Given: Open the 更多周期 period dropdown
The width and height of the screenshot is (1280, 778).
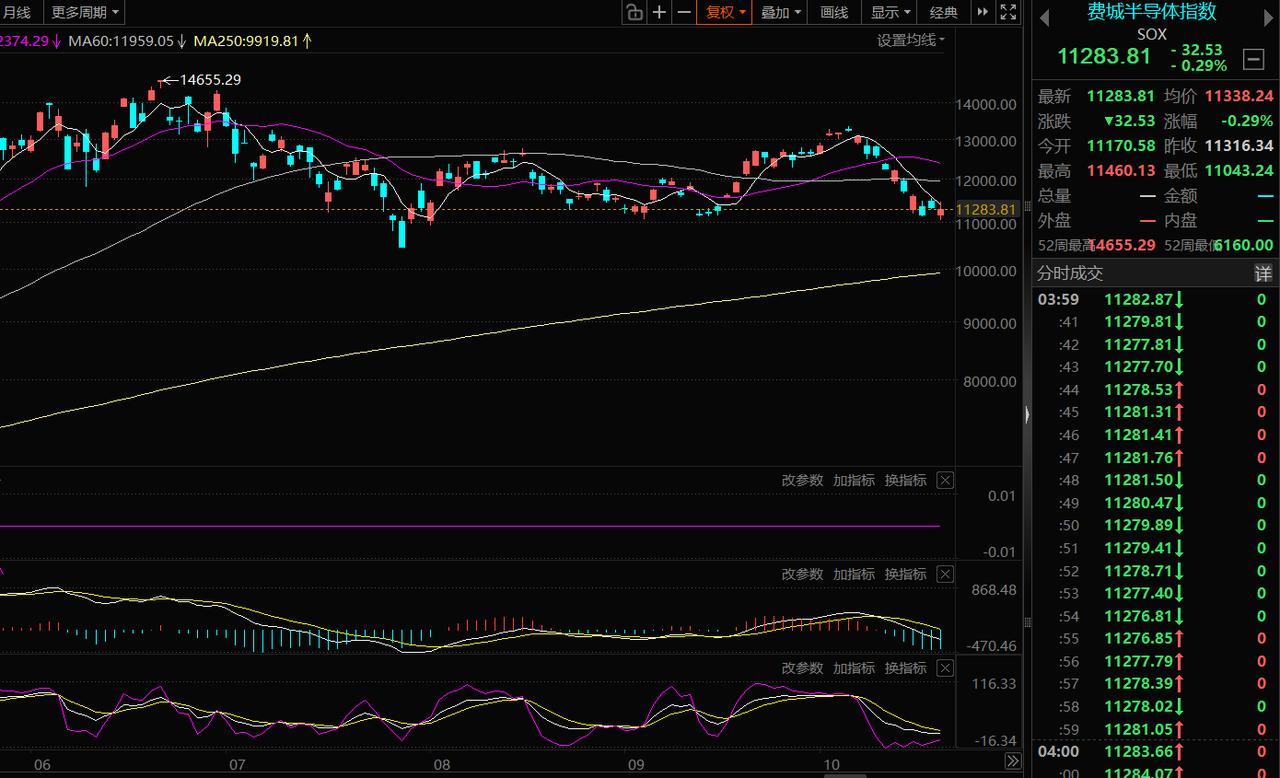Looking at the screenshot, I should pos(85,12).
